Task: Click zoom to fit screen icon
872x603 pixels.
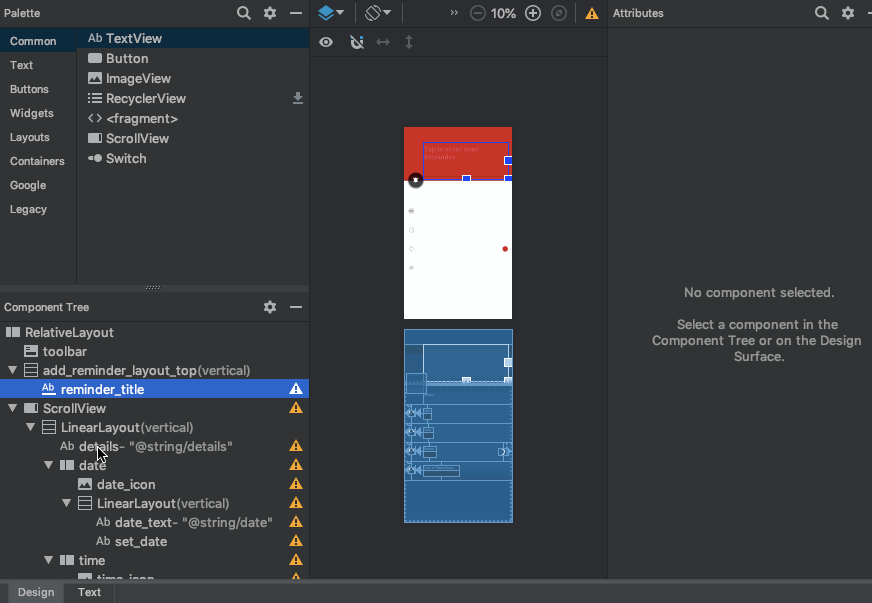Action: 559,13
